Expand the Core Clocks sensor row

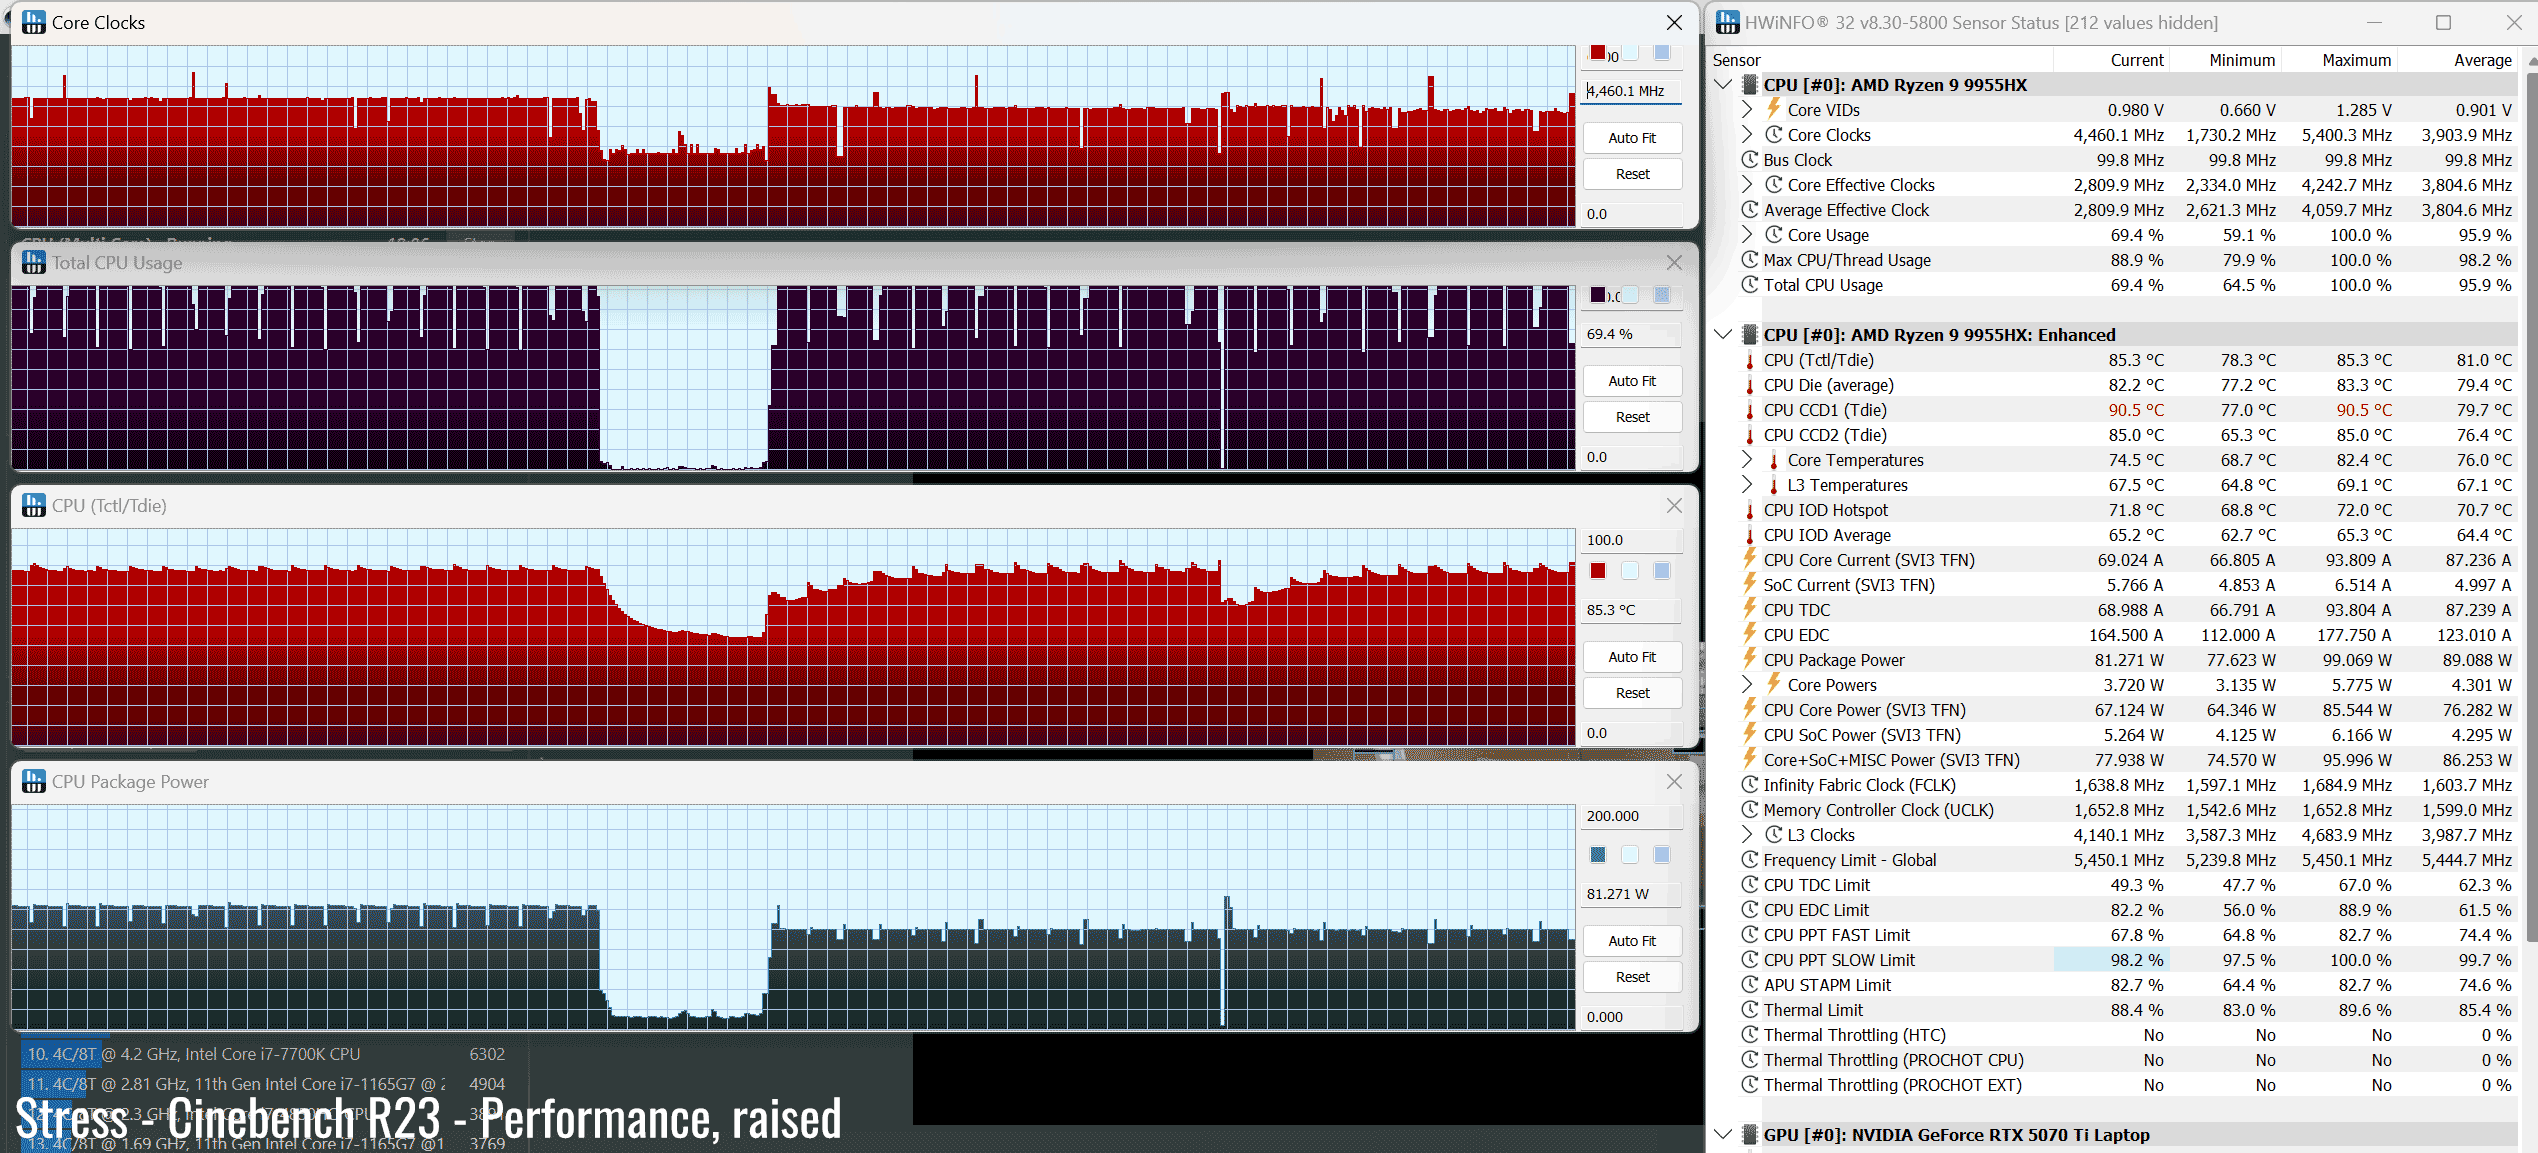pyautogui.click(x=1747, y=134)
